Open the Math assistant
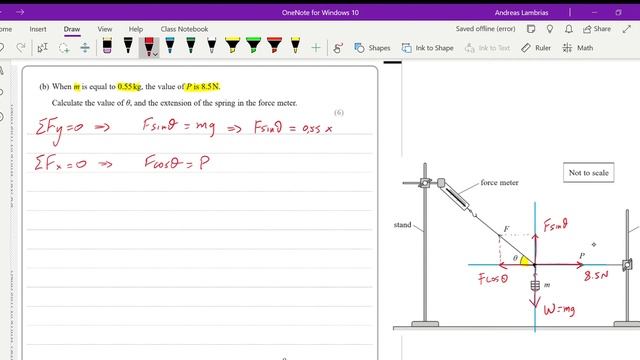This screenshot has width=640, height=360. pyautogui.click(x=578, y=48)
